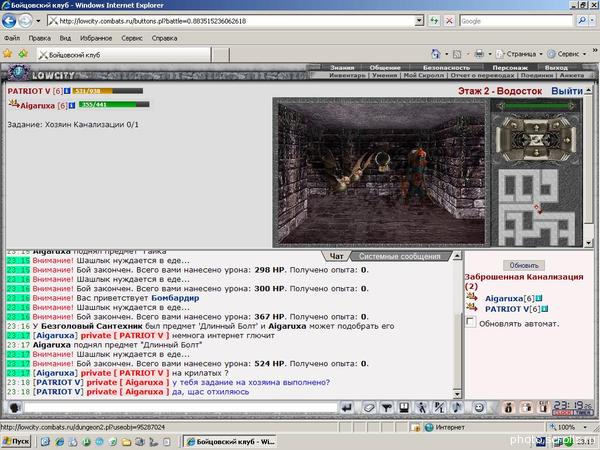Select PATRIOT V[6] in room player list

(x=512, y=309)
